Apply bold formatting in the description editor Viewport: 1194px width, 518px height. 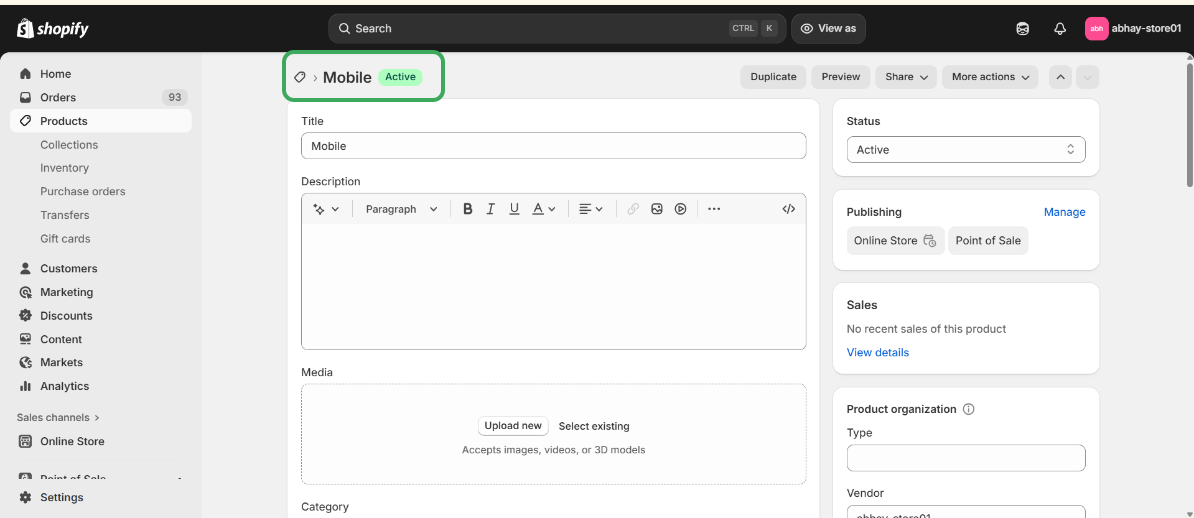(x=467, y=209)
